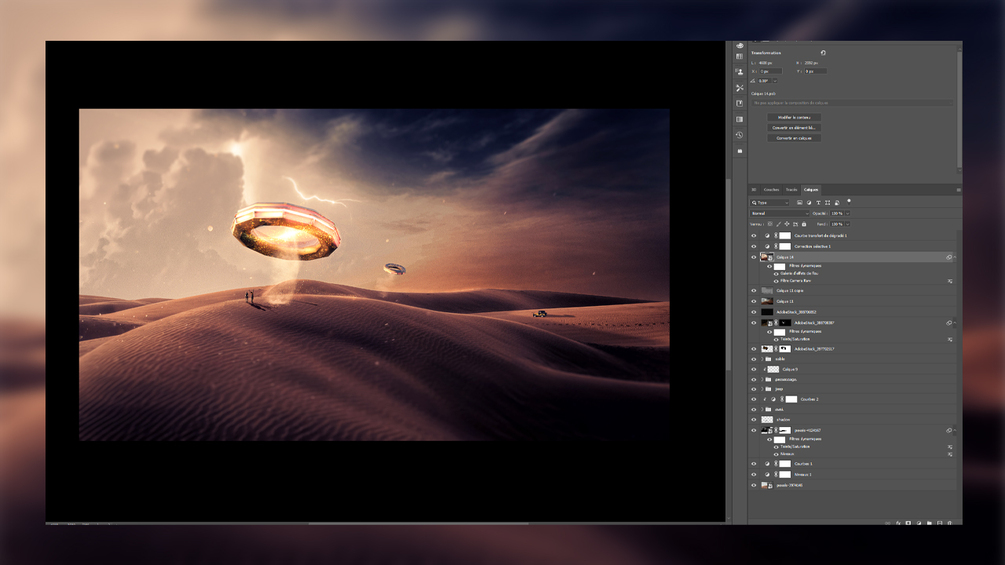Image resolution: width=1005 pixels, height=565 pixels.
Task: Lock all padlock icon
Action: coord(804,224)
